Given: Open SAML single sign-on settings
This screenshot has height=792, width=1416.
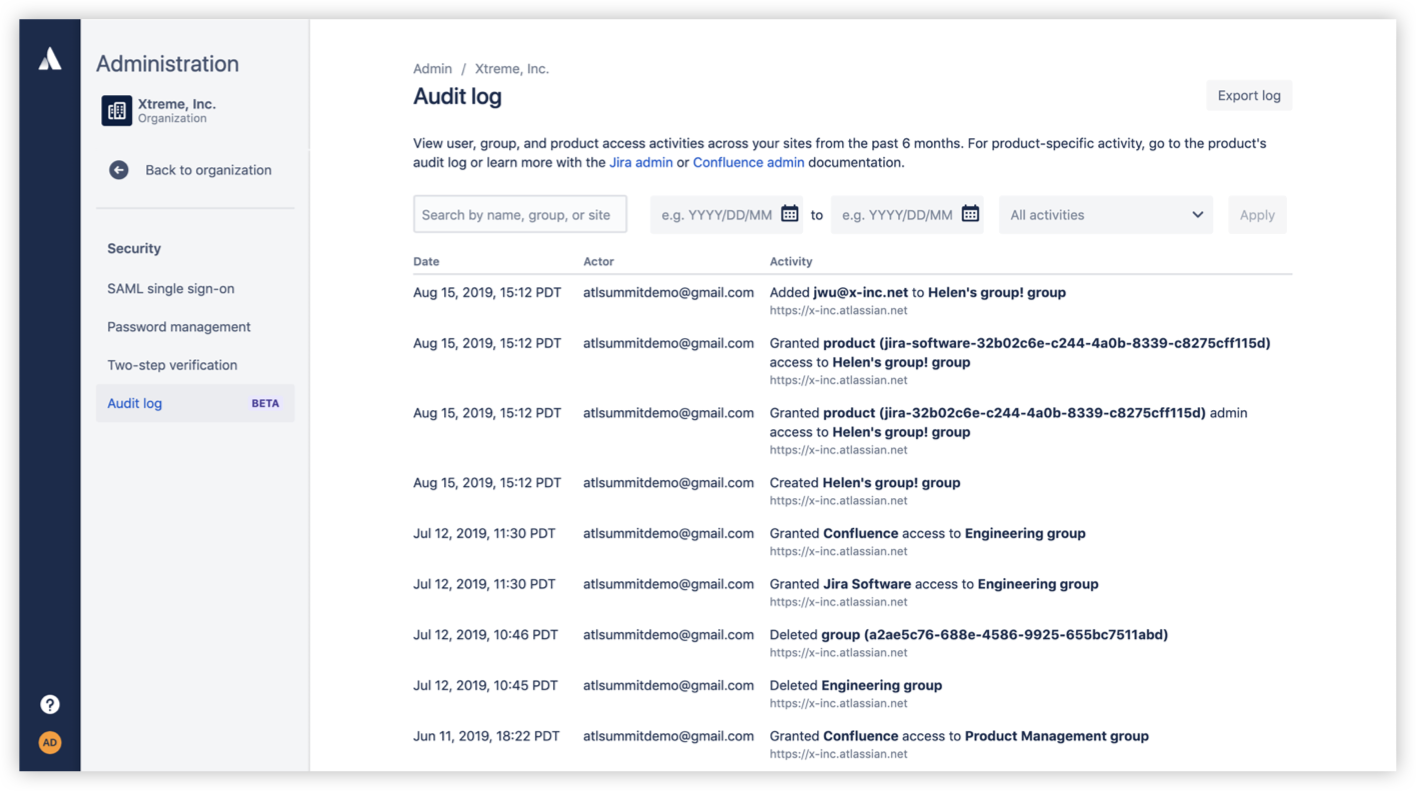Looking at the screenshot, I should tap(171, 289).
